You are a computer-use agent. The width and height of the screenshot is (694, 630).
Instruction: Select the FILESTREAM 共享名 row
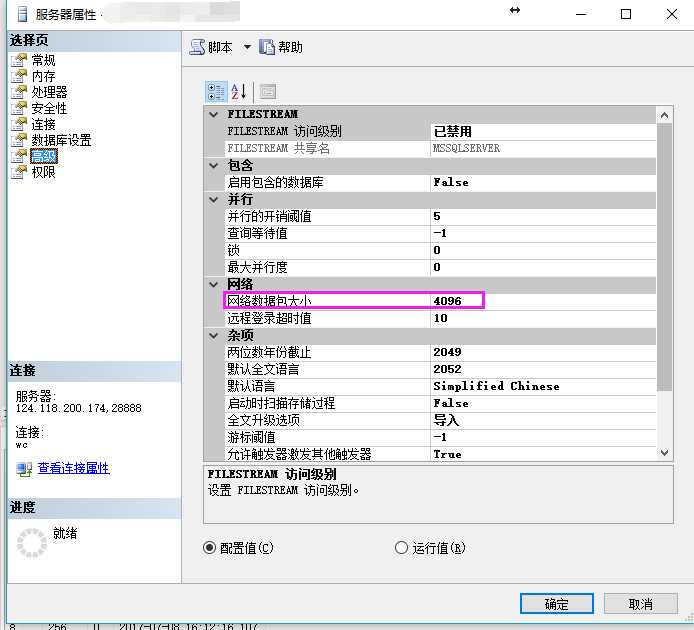[440, 148]
